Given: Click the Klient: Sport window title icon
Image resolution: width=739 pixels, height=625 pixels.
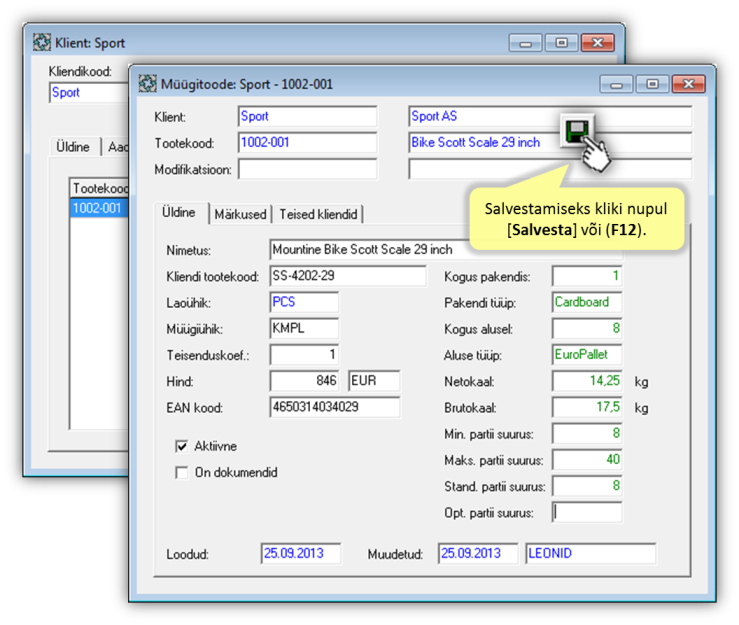Looking at the screenshot, I should pos(42,42).
